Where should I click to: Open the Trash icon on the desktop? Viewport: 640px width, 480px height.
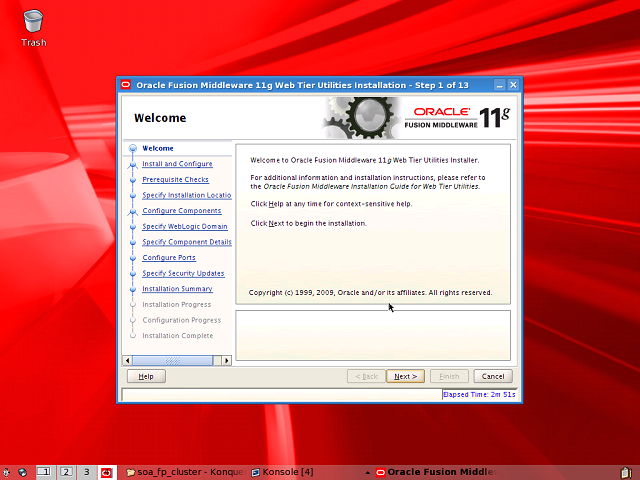click(33, 21)
